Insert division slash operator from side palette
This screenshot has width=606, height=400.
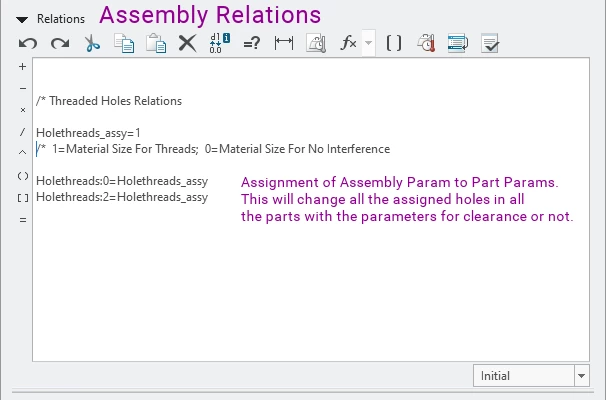22,132
